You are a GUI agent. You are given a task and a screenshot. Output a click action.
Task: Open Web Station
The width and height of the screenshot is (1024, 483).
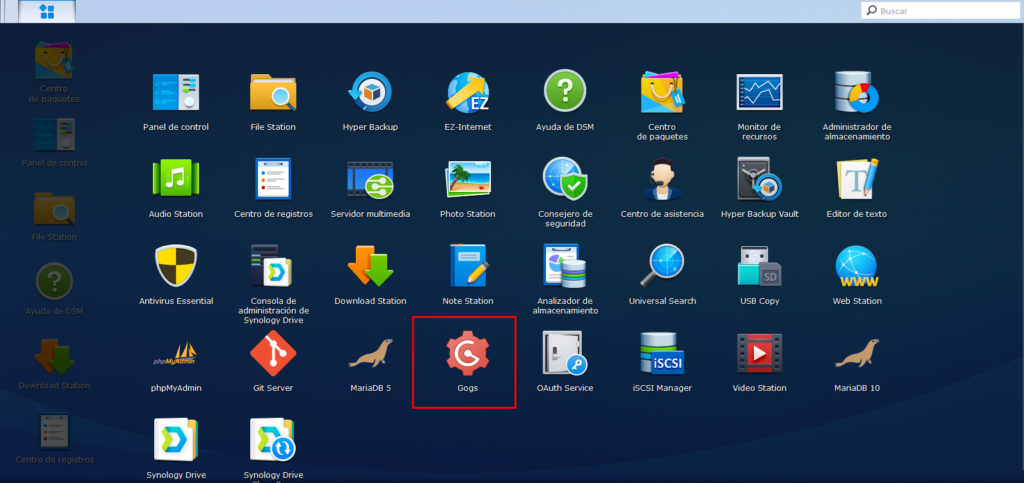coord(857,266)
